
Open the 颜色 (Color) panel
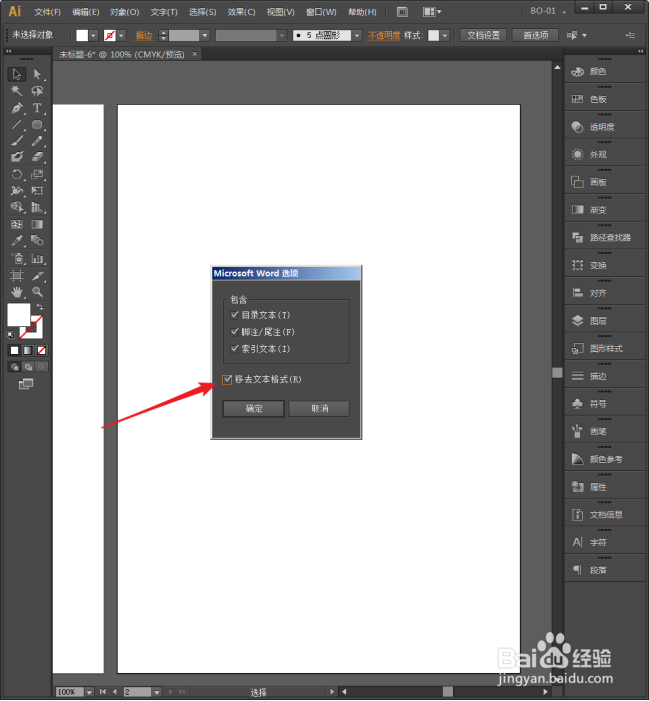pyautogui.click(x=605, y=72)
